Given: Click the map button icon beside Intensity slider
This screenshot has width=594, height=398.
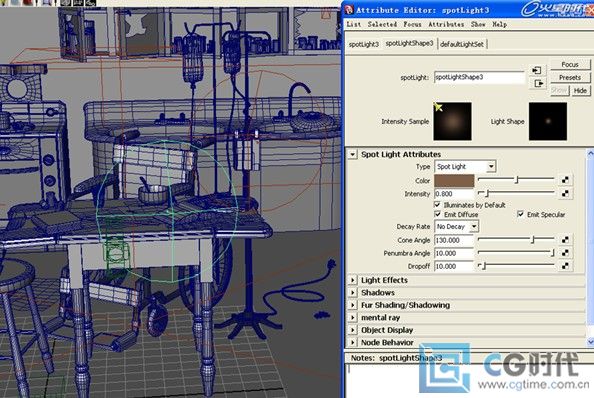Looking at the screenshot, I should (x=565, y=194).
